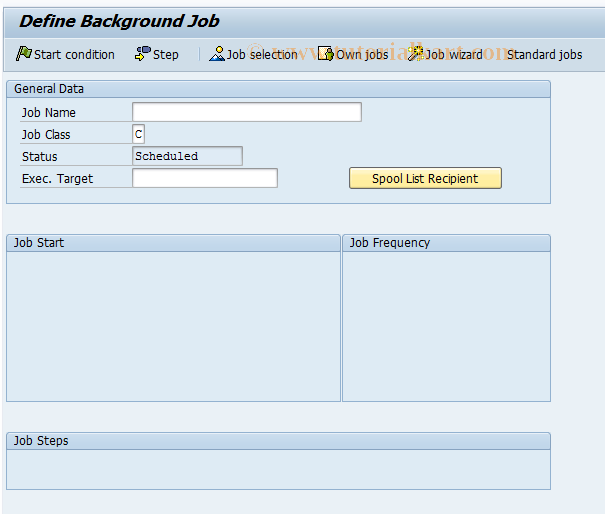The height and width of the screenshot is (514, 605).
Task: Select the Job Class field
Action: click(139, 134)
